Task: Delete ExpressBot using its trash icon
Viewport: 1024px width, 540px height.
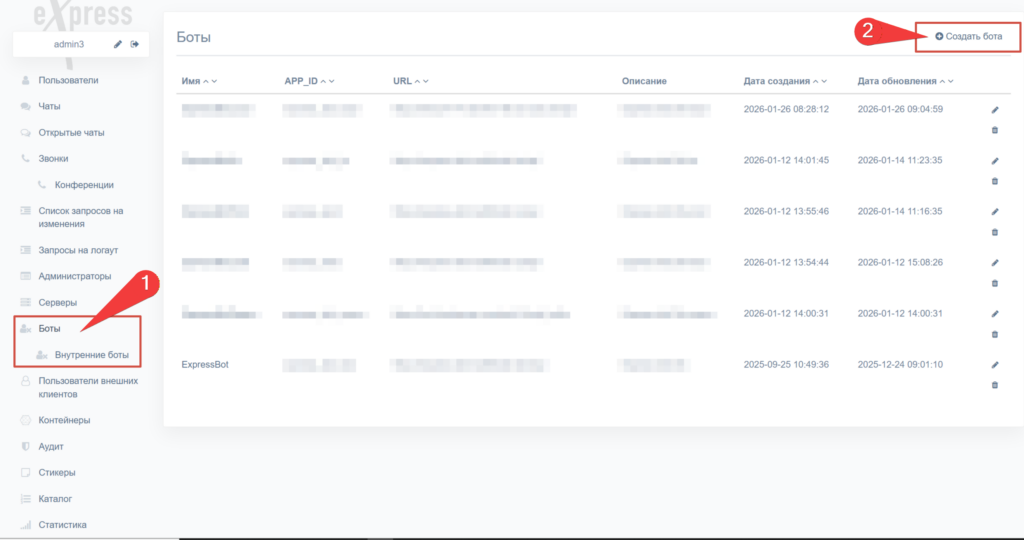Action: pyautogui.click(x=994, y=385)
